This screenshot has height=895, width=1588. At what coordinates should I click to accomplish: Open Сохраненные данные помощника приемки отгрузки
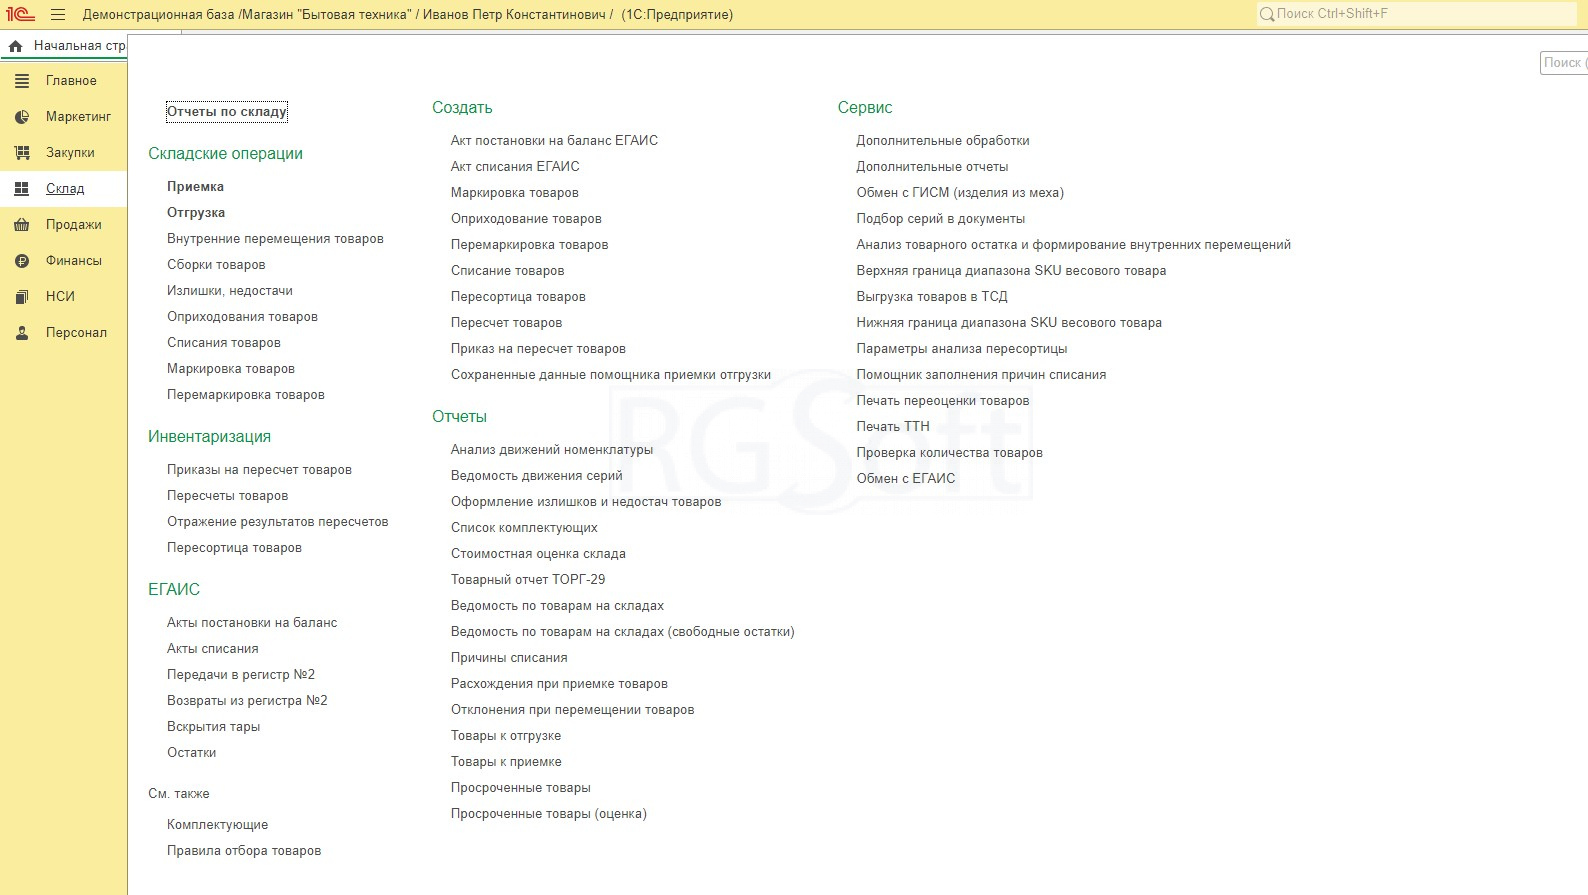[611, 375]
